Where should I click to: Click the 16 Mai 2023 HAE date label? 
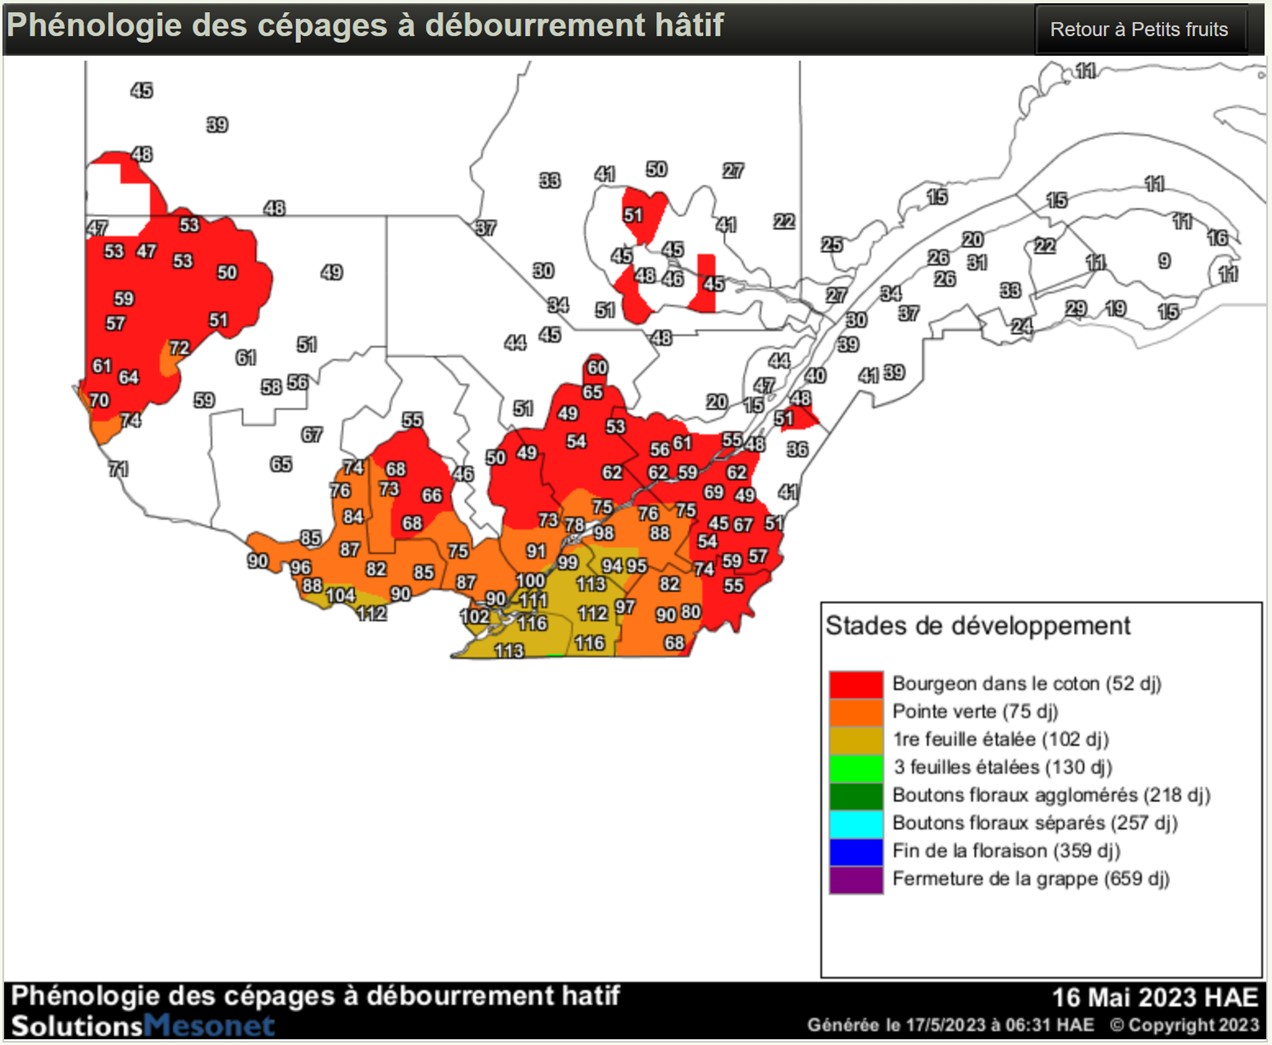click(1154, 997)
